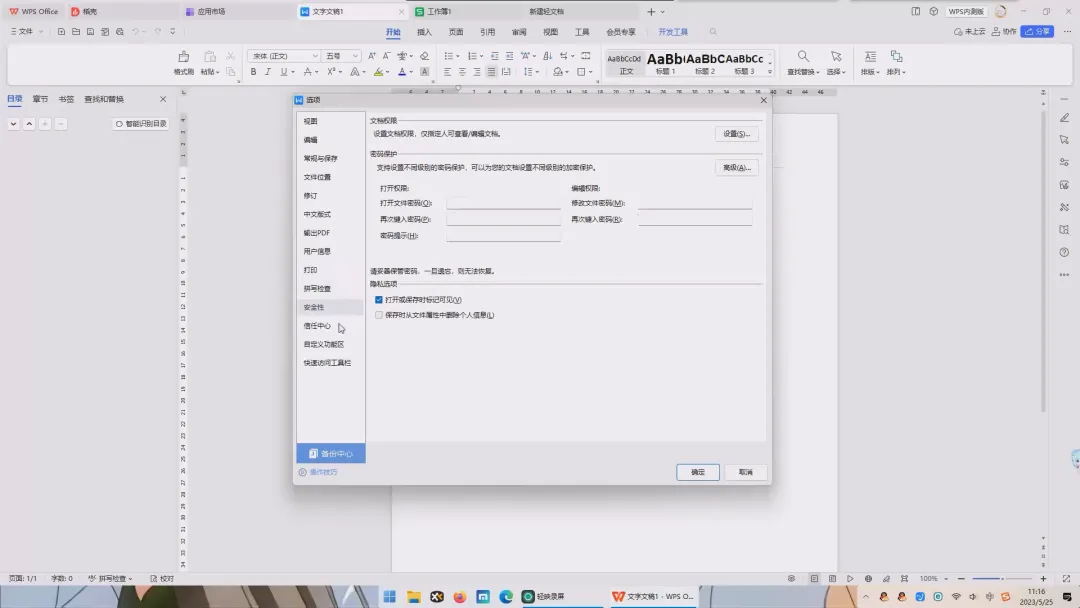Click the increase indent icon

[x=509, y=56]
